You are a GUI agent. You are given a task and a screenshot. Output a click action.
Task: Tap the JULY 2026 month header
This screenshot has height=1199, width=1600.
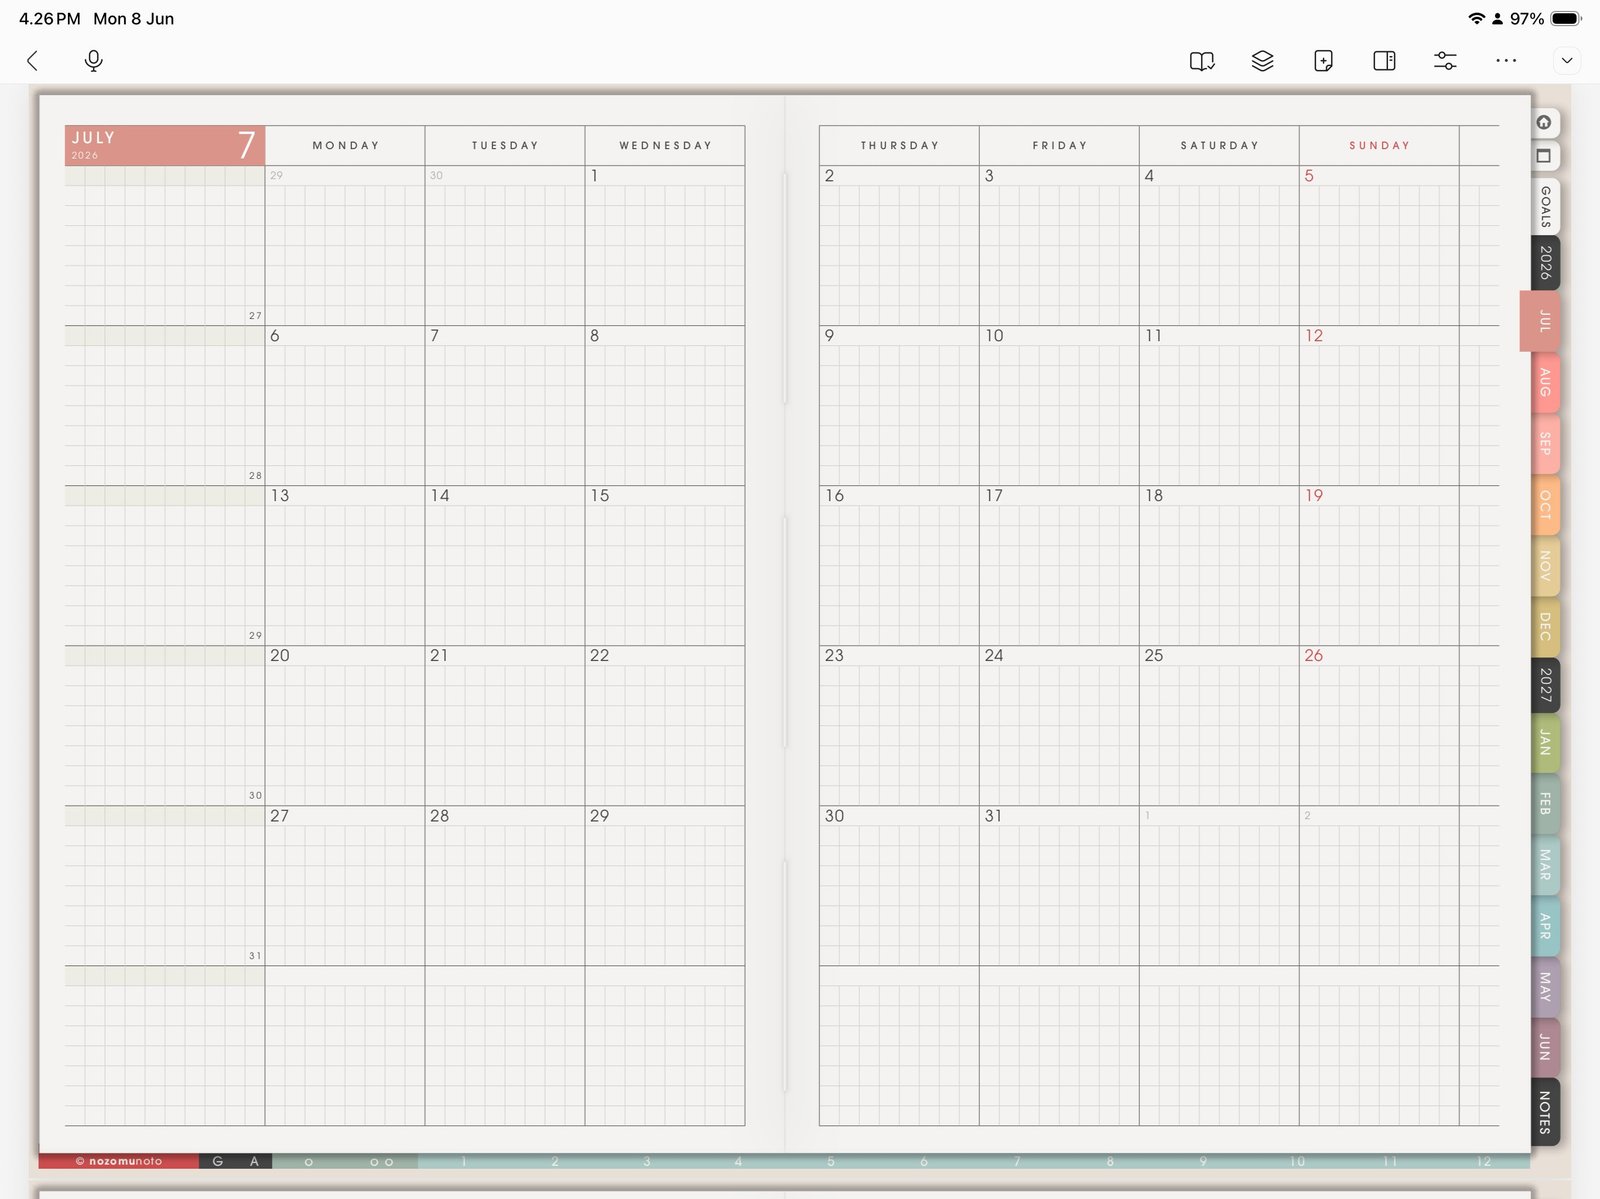point(165,145)
